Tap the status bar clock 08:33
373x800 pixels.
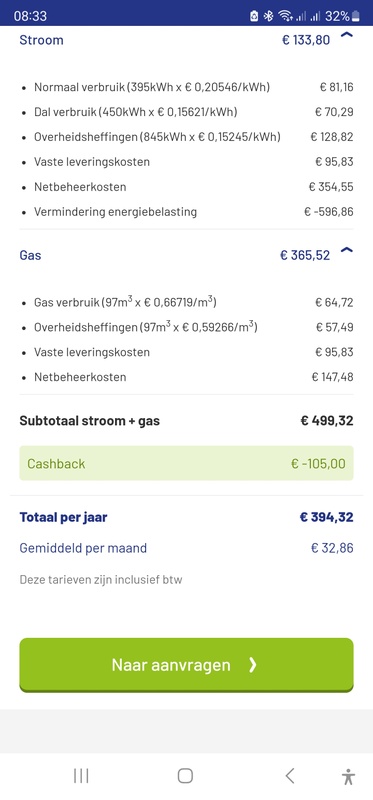tap(29, 16)
